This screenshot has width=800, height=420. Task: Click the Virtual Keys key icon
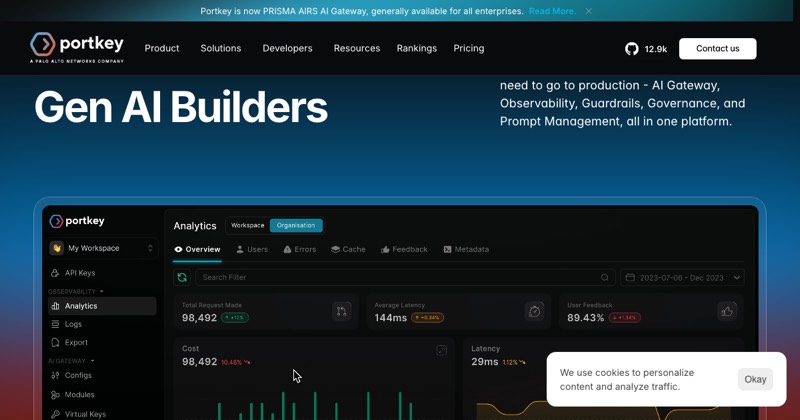55,414
